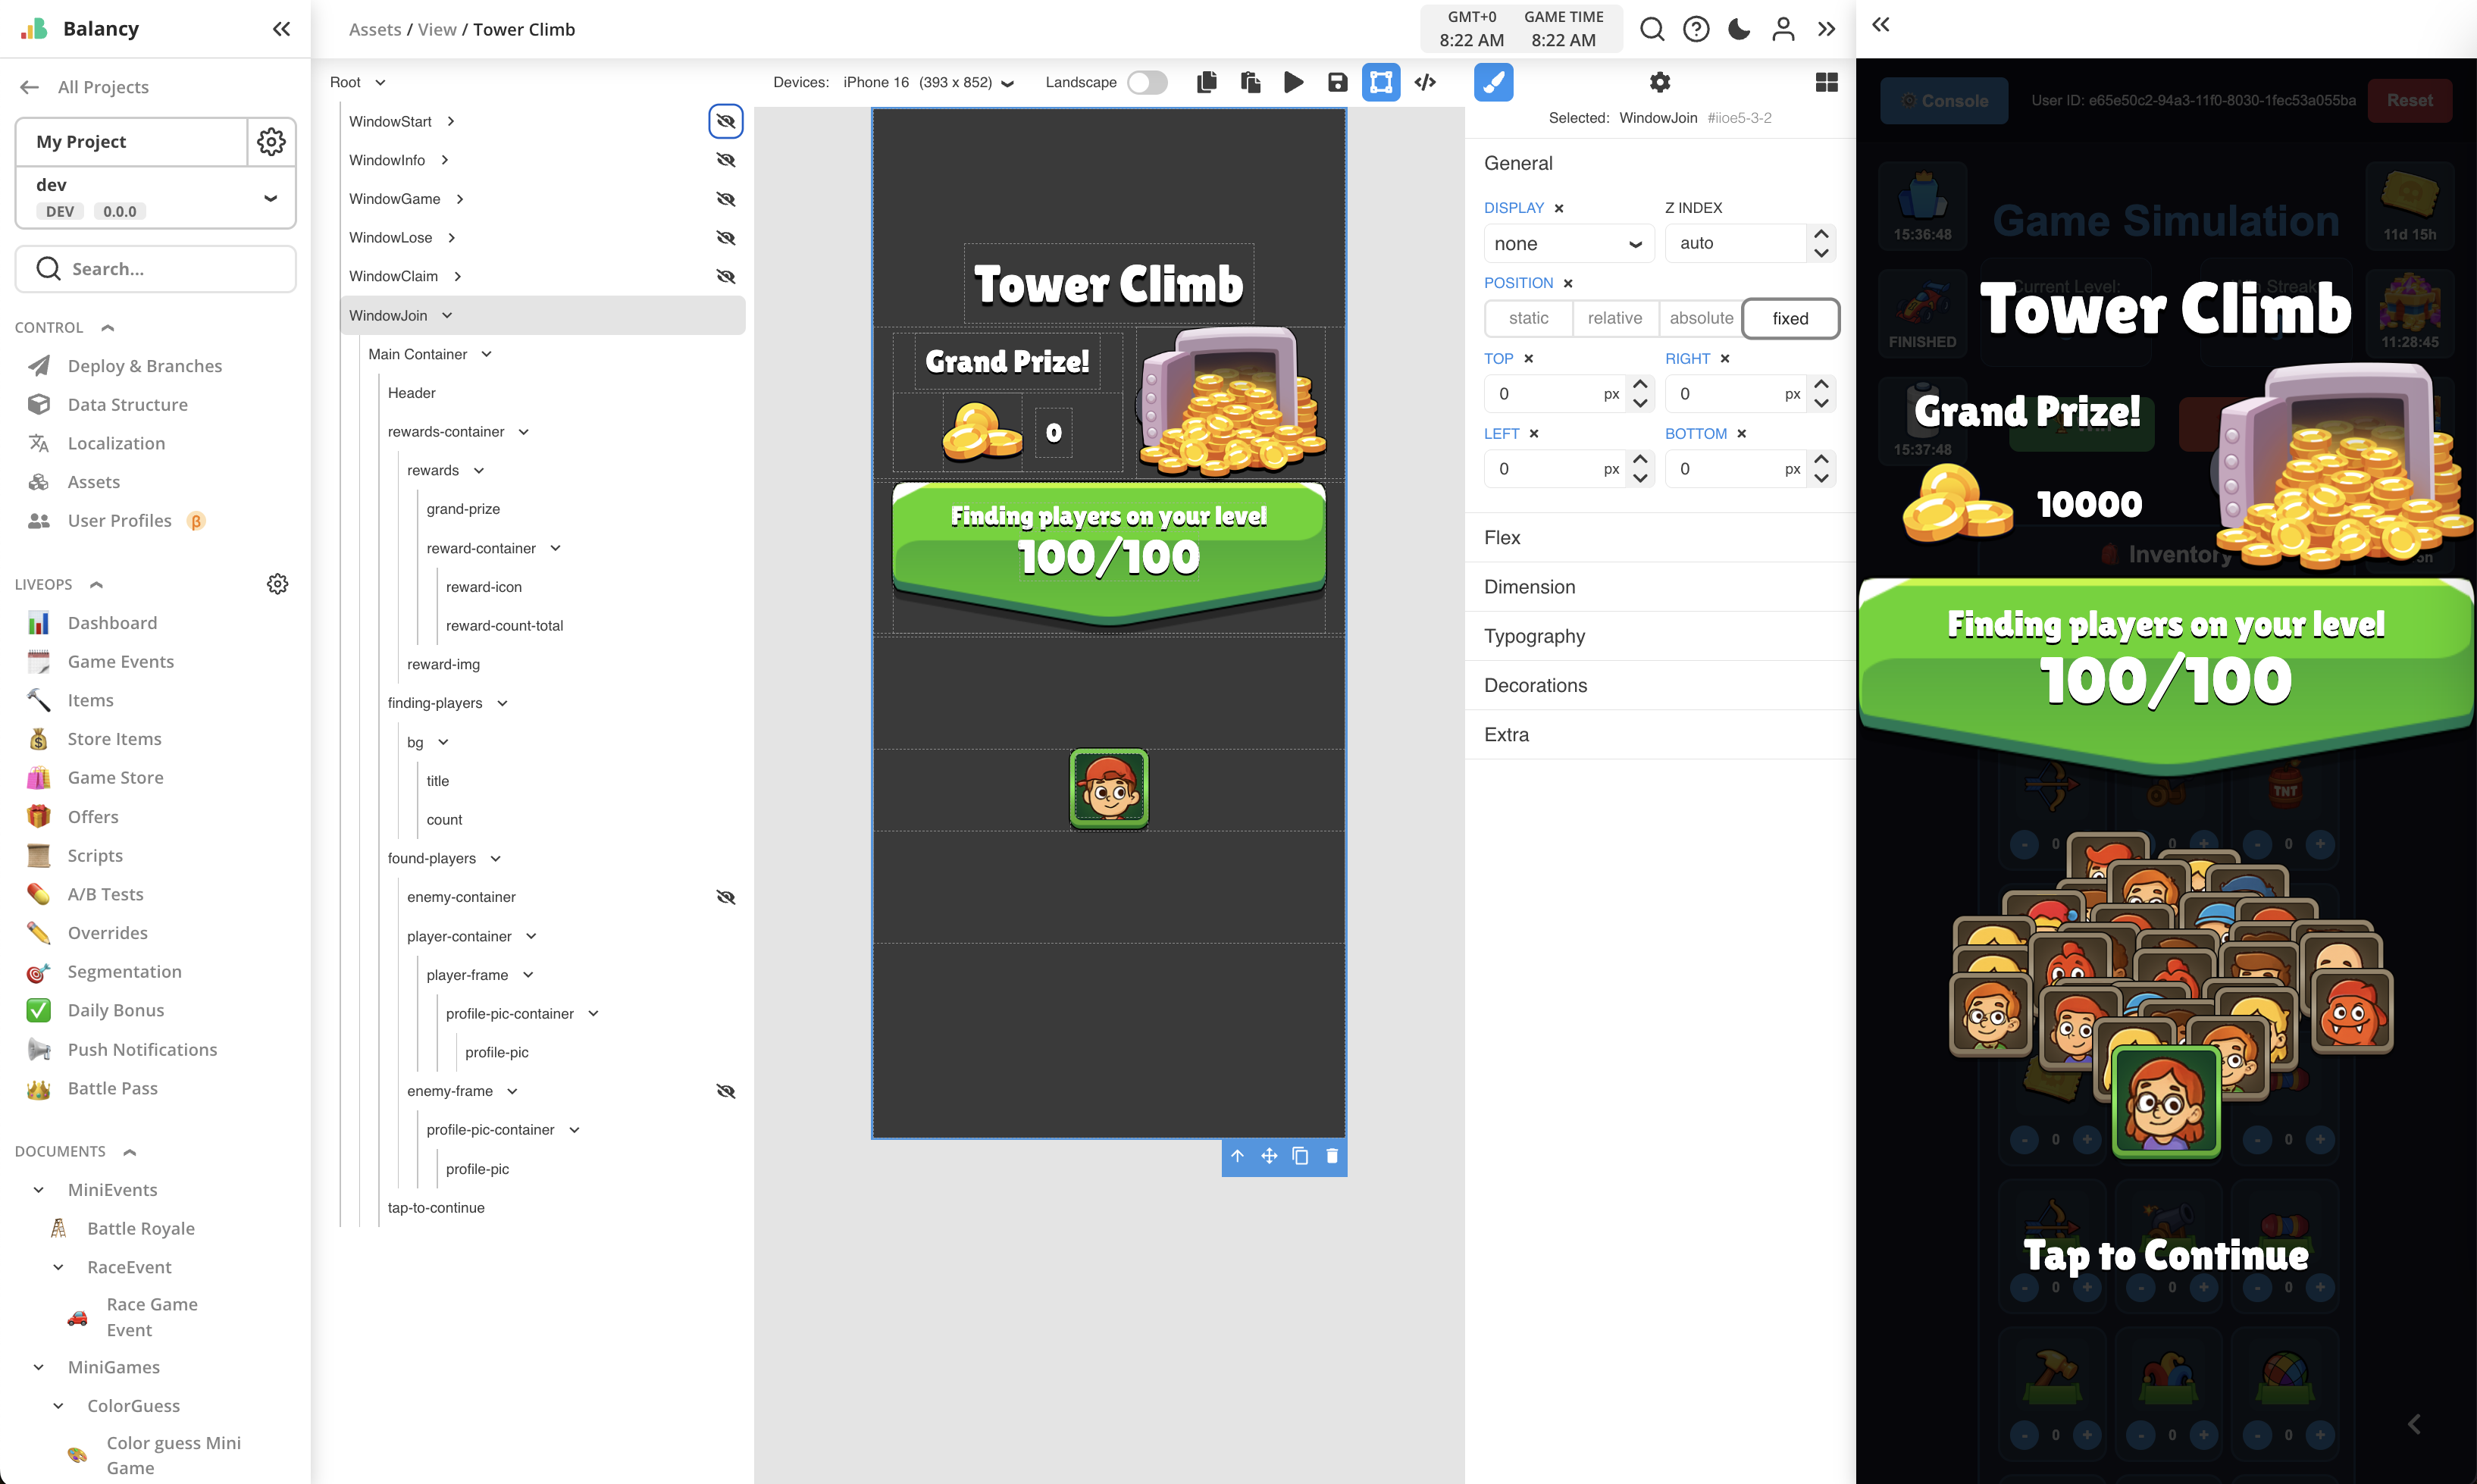Expand the top bar double chevron
2477x1484 pixels.
1826,29
